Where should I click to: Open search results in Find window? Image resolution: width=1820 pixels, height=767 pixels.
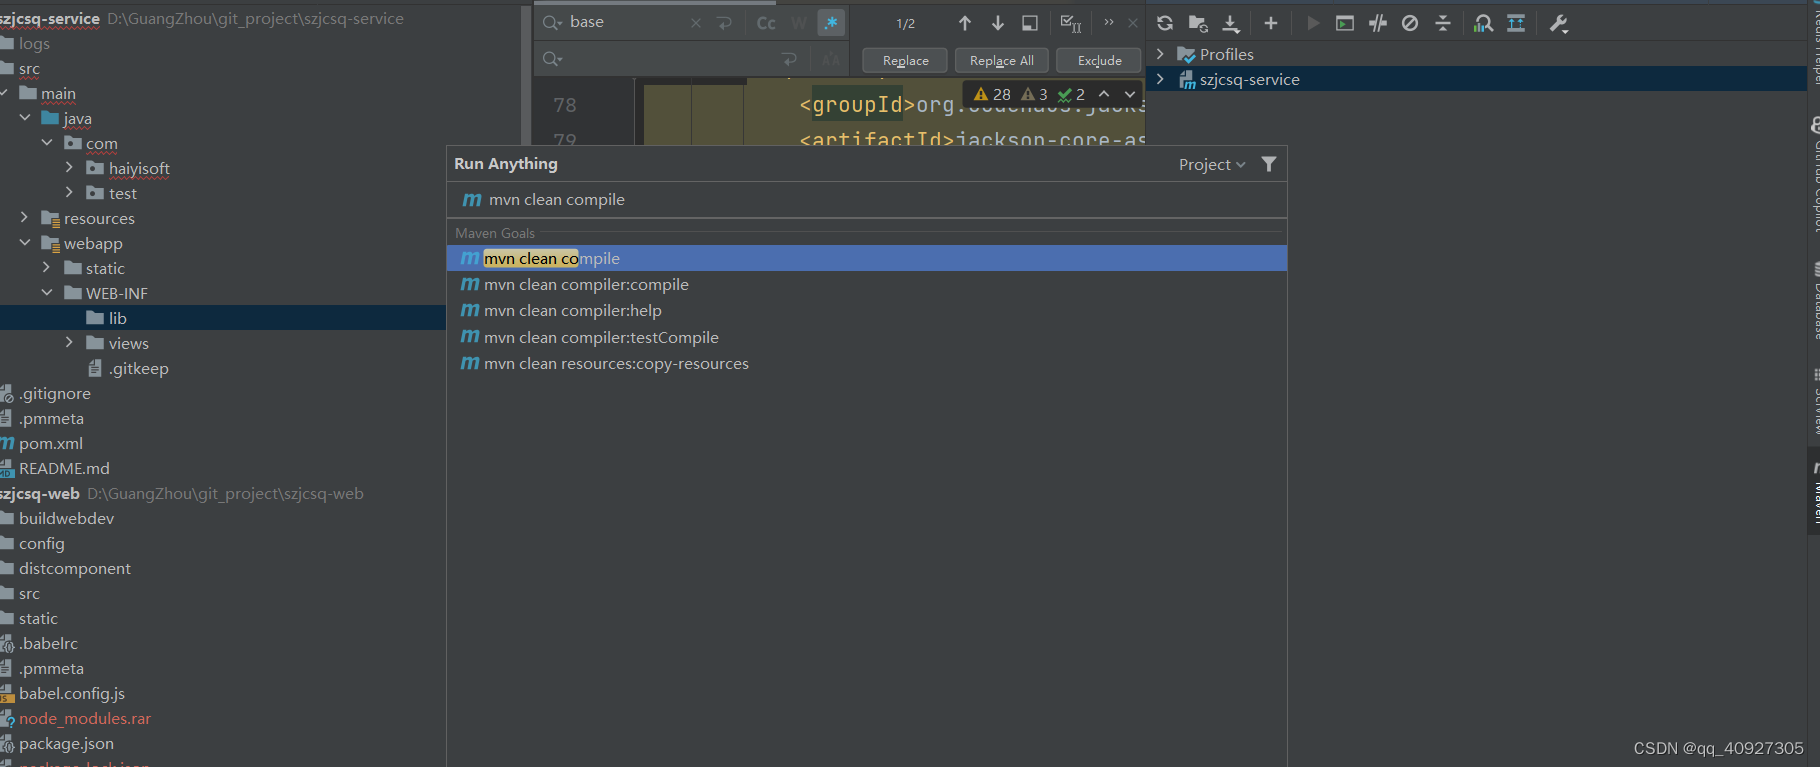(1030, 23)
